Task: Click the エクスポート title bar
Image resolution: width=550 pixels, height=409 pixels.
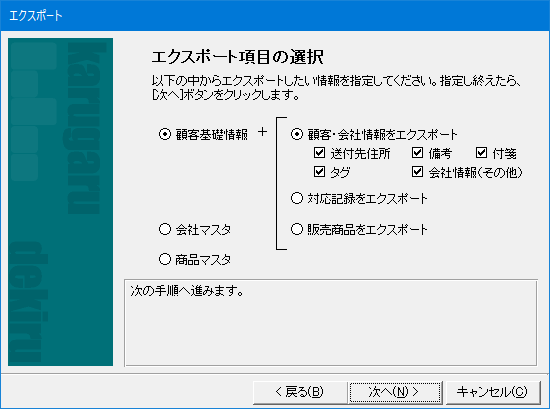Action: [x=275, y=15]
